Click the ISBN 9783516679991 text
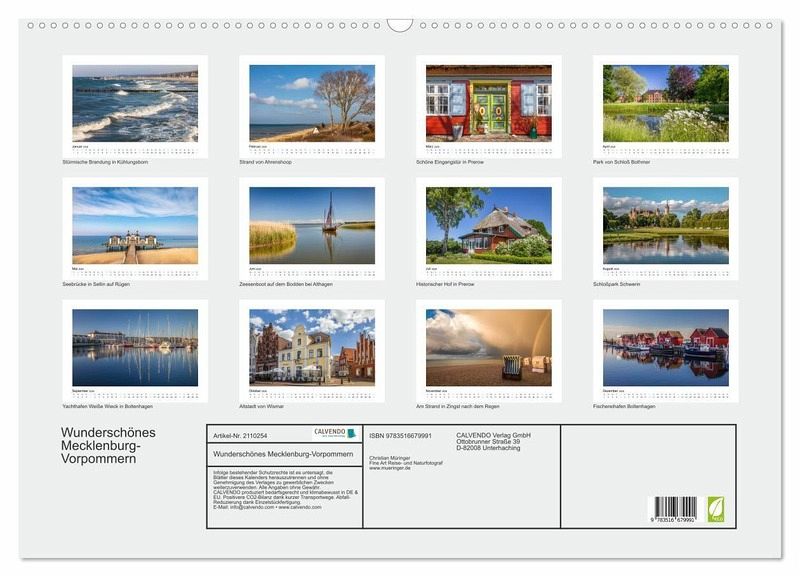This screenshot has height=577, width=800. [x=400, y=436]
